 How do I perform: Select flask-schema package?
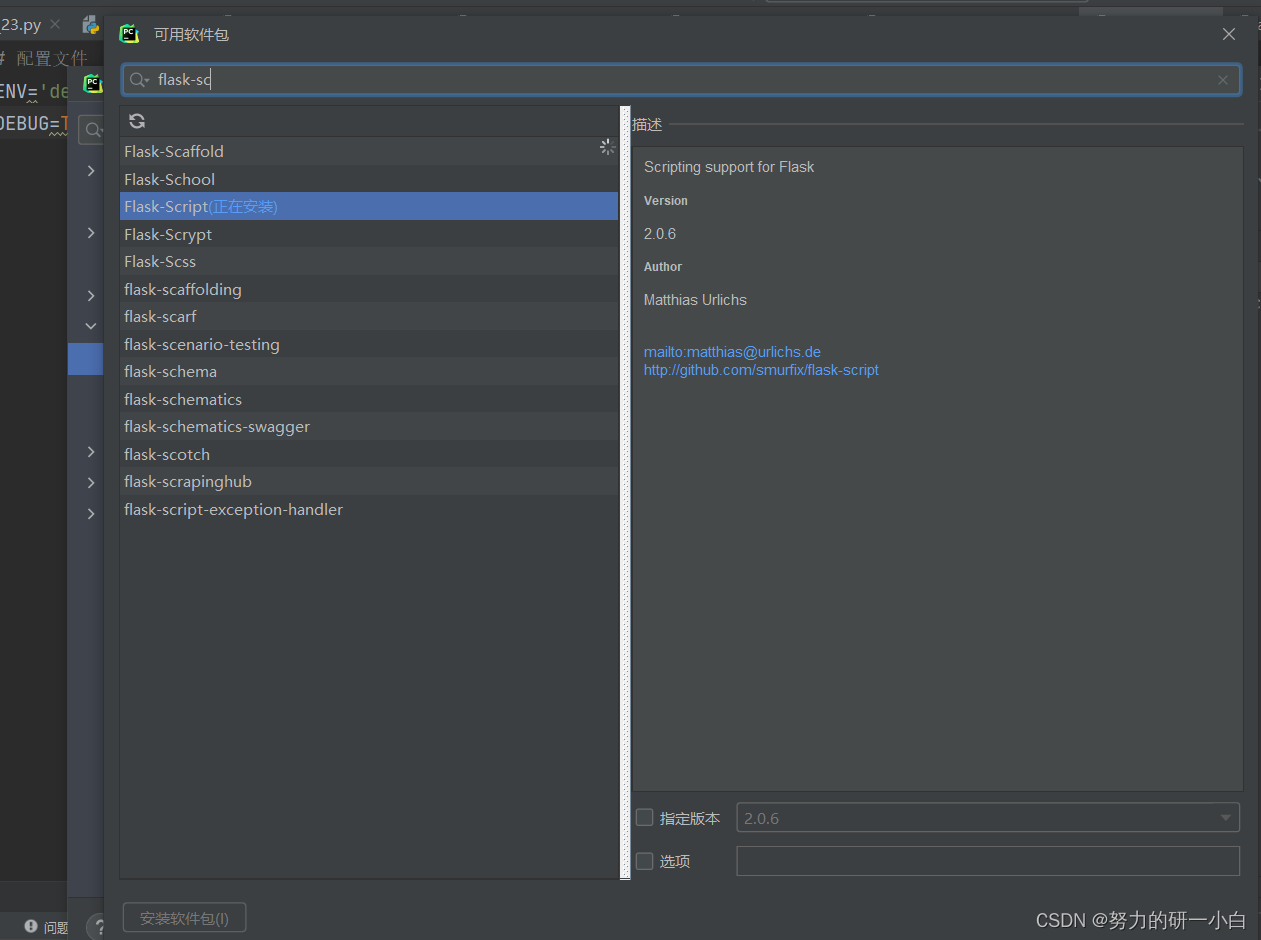pyautogui.click(x=369, y=371)
